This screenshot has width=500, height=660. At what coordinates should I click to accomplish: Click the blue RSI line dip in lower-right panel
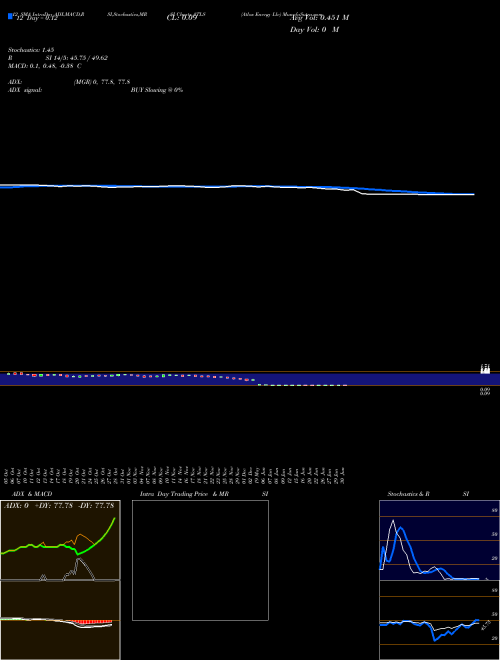(435, 639)
